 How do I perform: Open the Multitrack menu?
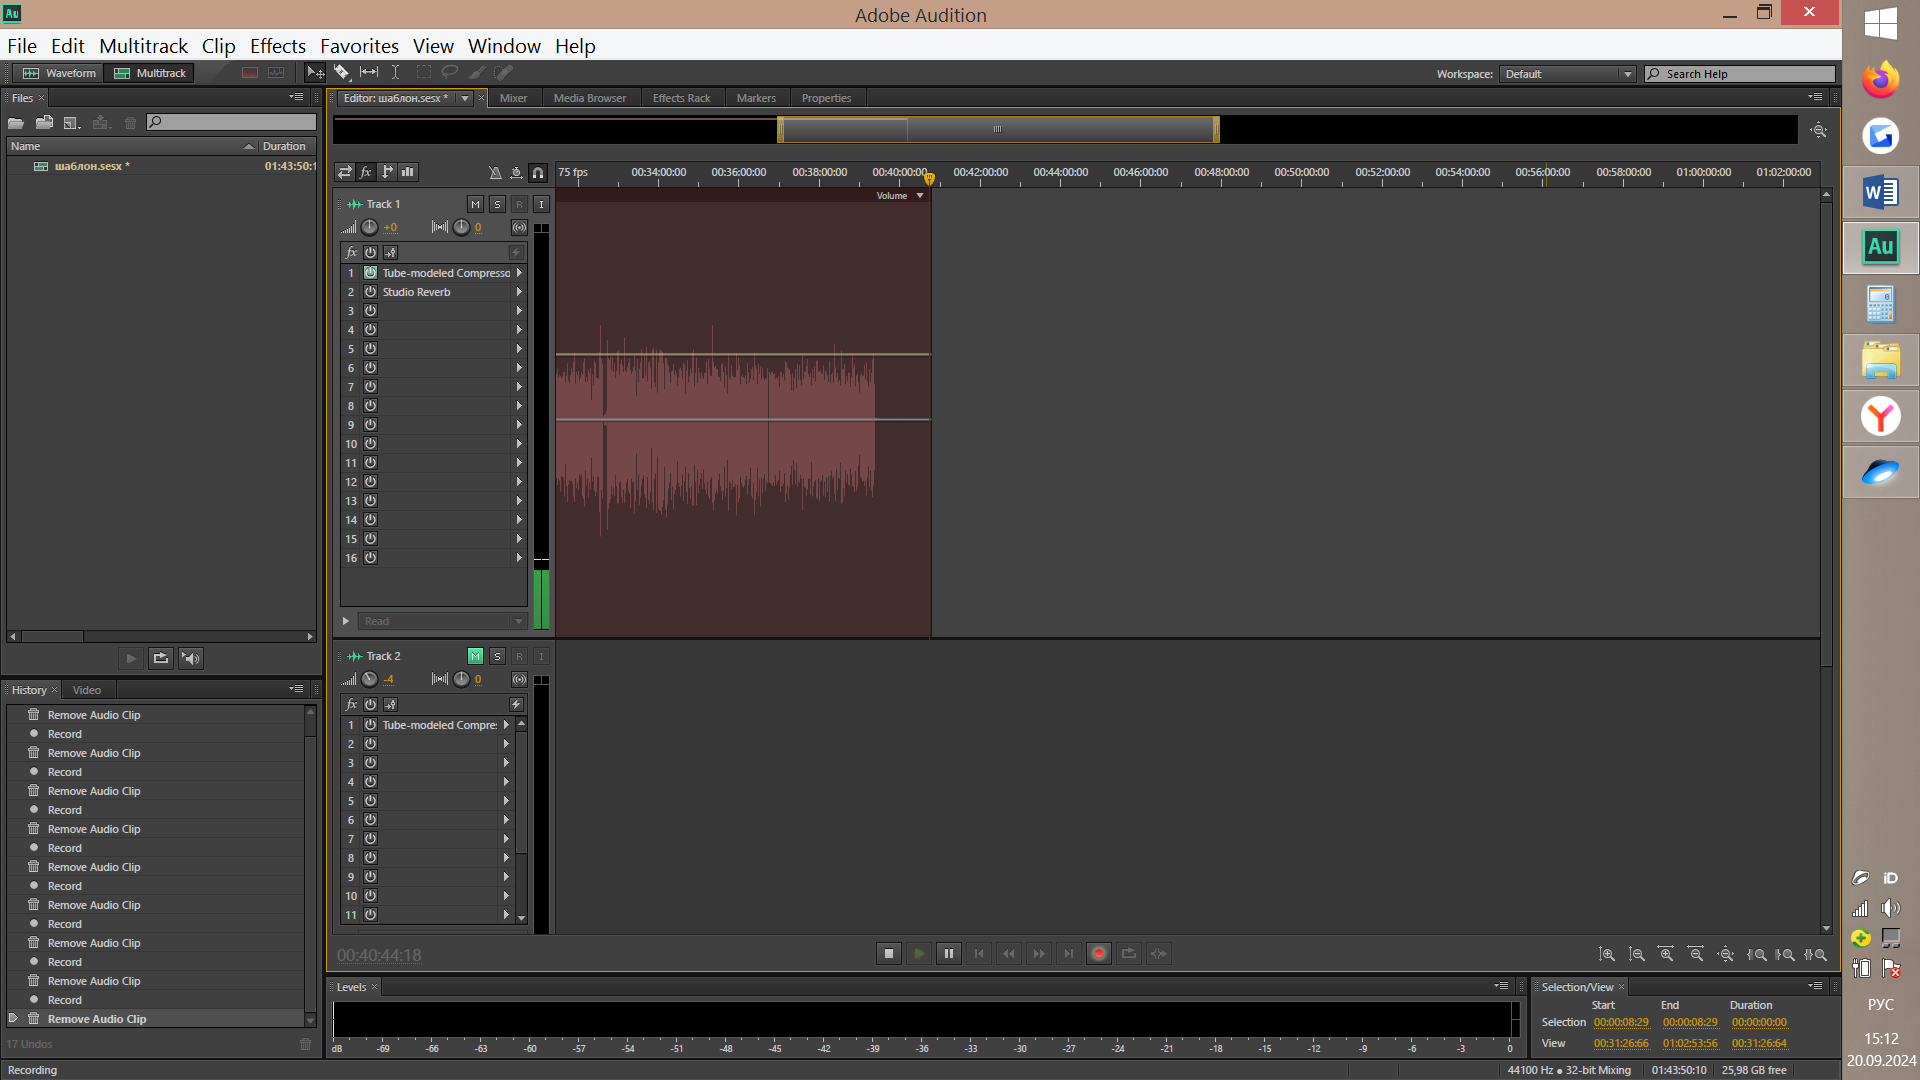[x=144, y=46]
